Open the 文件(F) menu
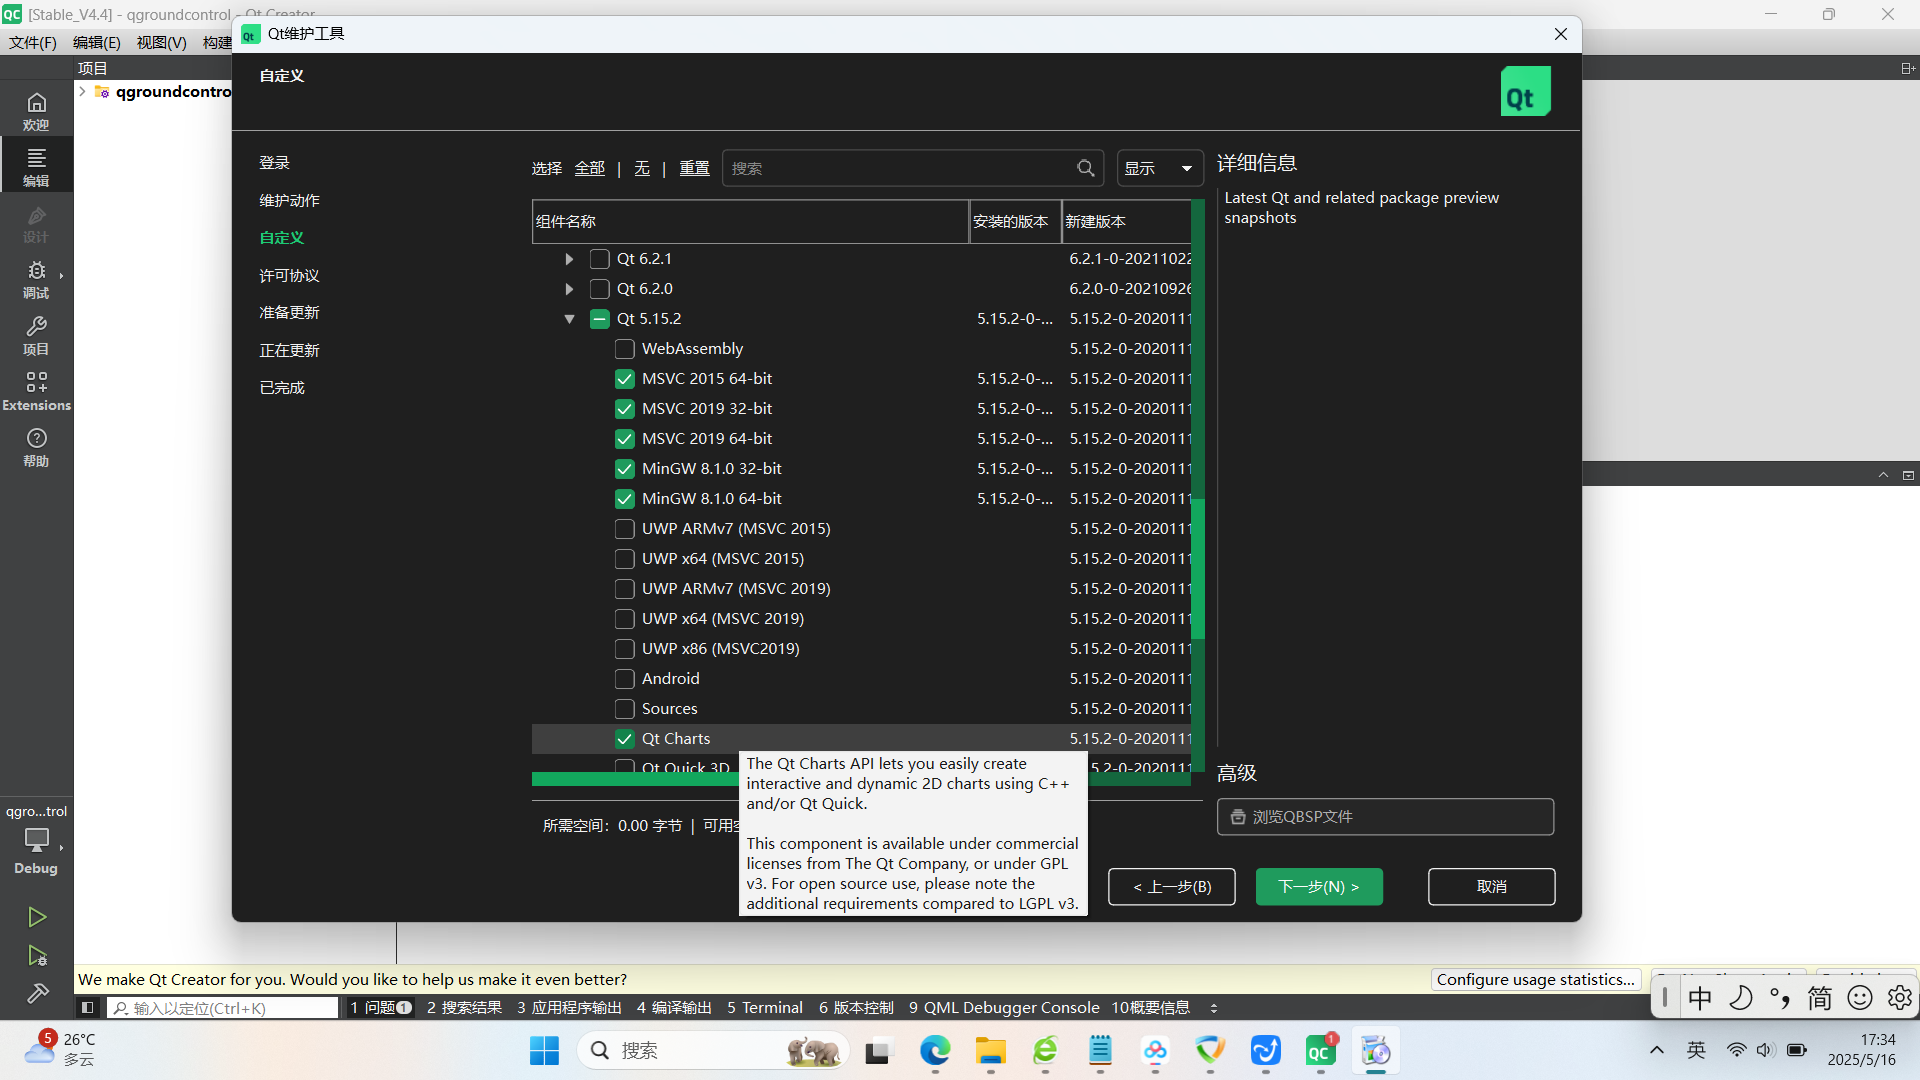Image resolution: width=1920 pixels, height=1080 pixels. pos(33,42)
